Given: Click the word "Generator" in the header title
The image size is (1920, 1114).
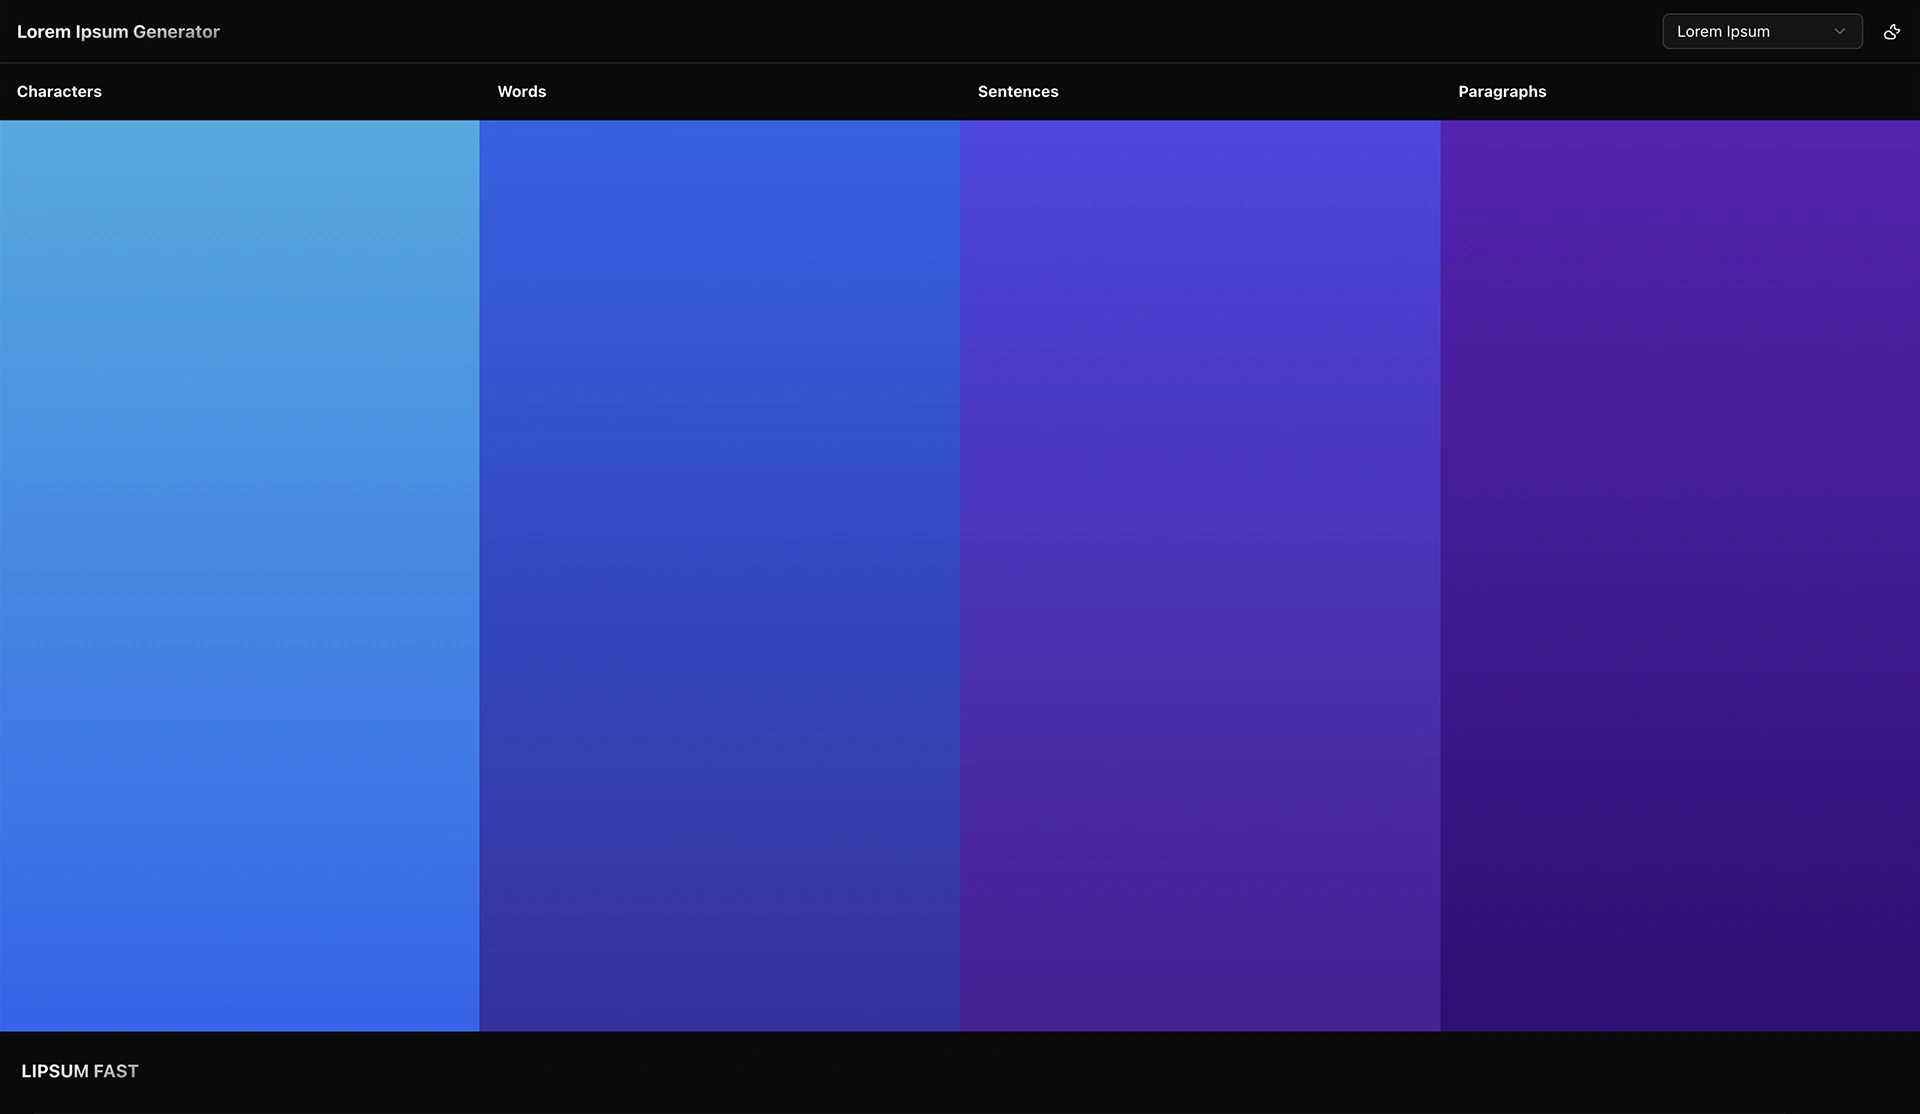Looking at the screenshot, I should pyautogui.click(x=176, y=32).
